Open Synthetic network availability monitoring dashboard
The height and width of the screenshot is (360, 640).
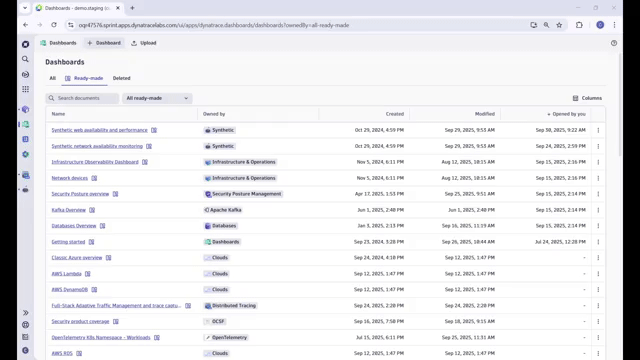(97, 146)
